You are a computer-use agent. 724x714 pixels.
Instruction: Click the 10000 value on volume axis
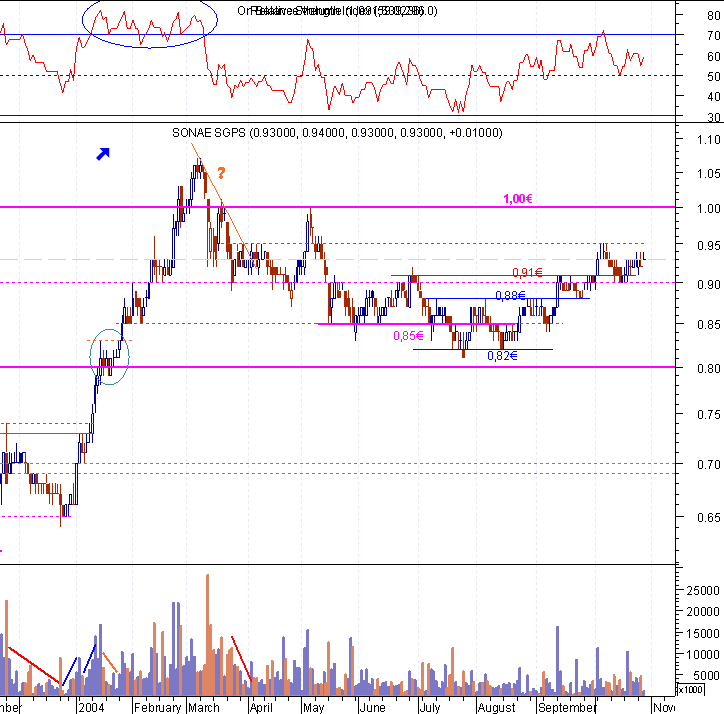(703, 655)
